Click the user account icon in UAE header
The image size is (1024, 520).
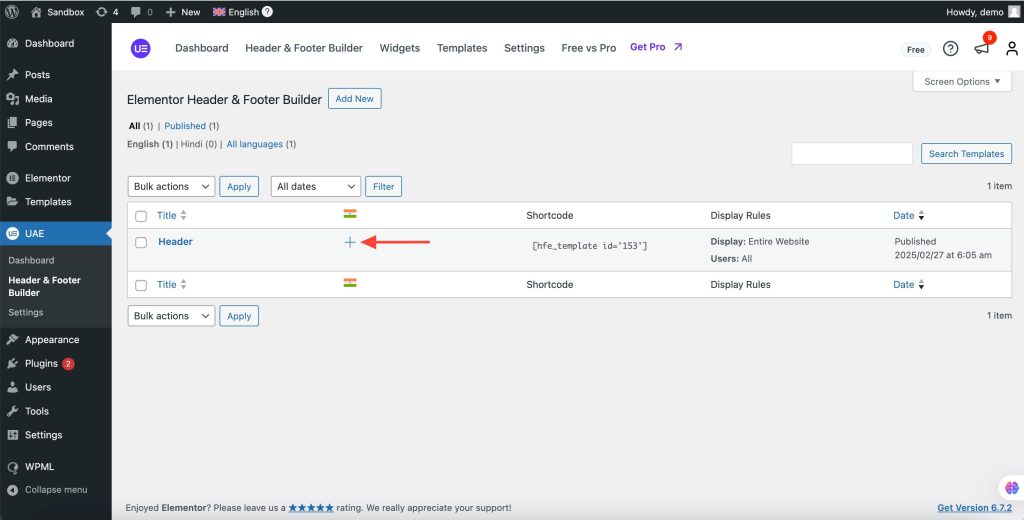1012,48
